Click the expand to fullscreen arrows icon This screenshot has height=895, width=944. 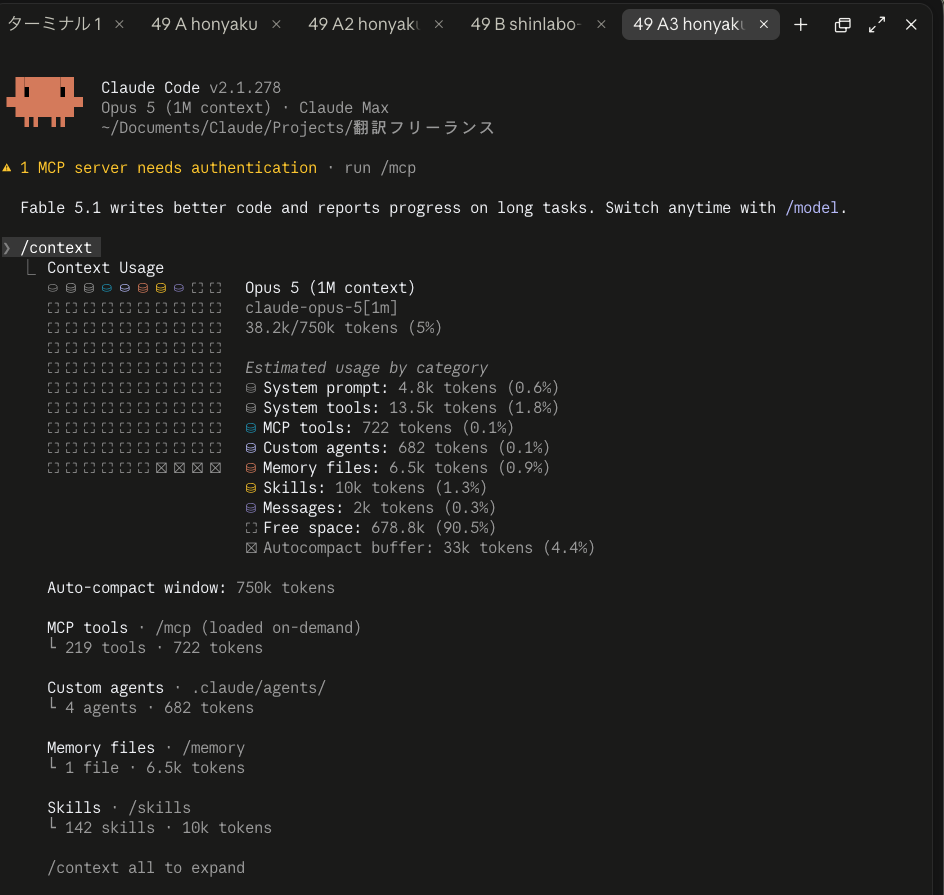pos(877,25)
